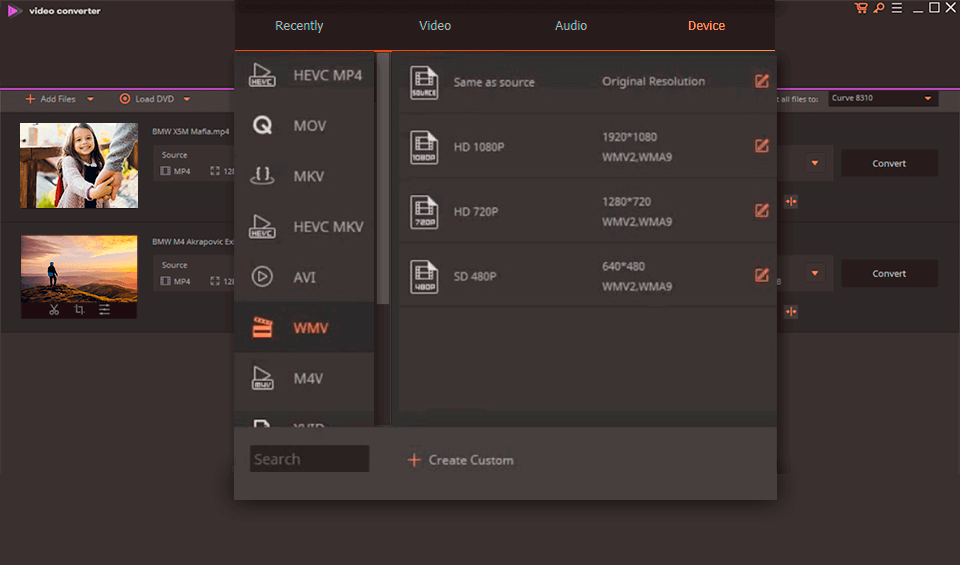Expand the Add Files dropdown arrow
Image resolution: width=960 pixels, height=565 pixels.
tap(91, 99)
